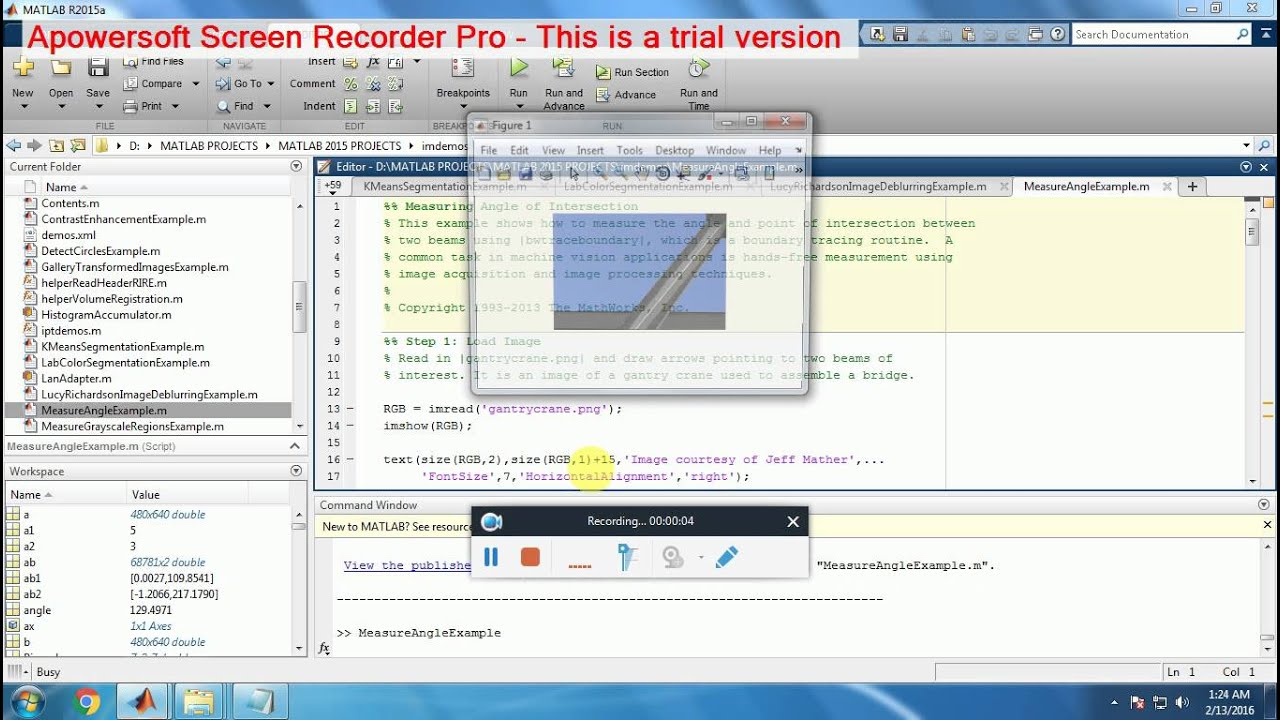Click the Breakpoints icon
Viewport: 1280px width, 720px height.
click(463, 69)
